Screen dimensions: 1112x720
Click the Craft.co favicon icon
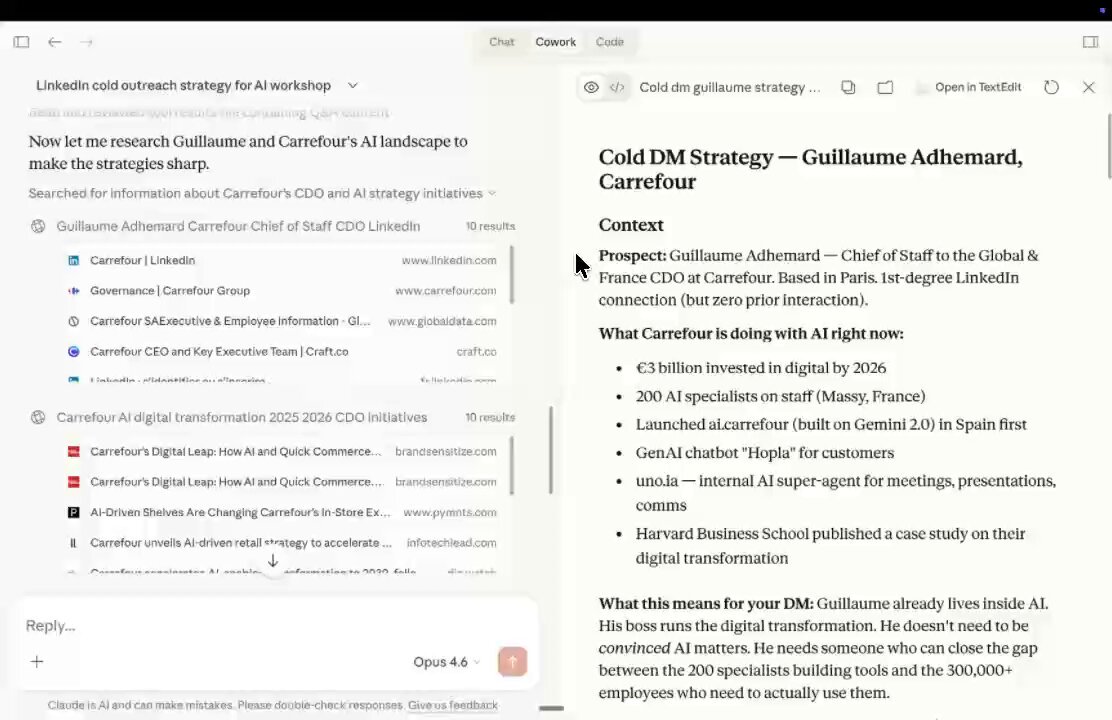tap(73, 352)
